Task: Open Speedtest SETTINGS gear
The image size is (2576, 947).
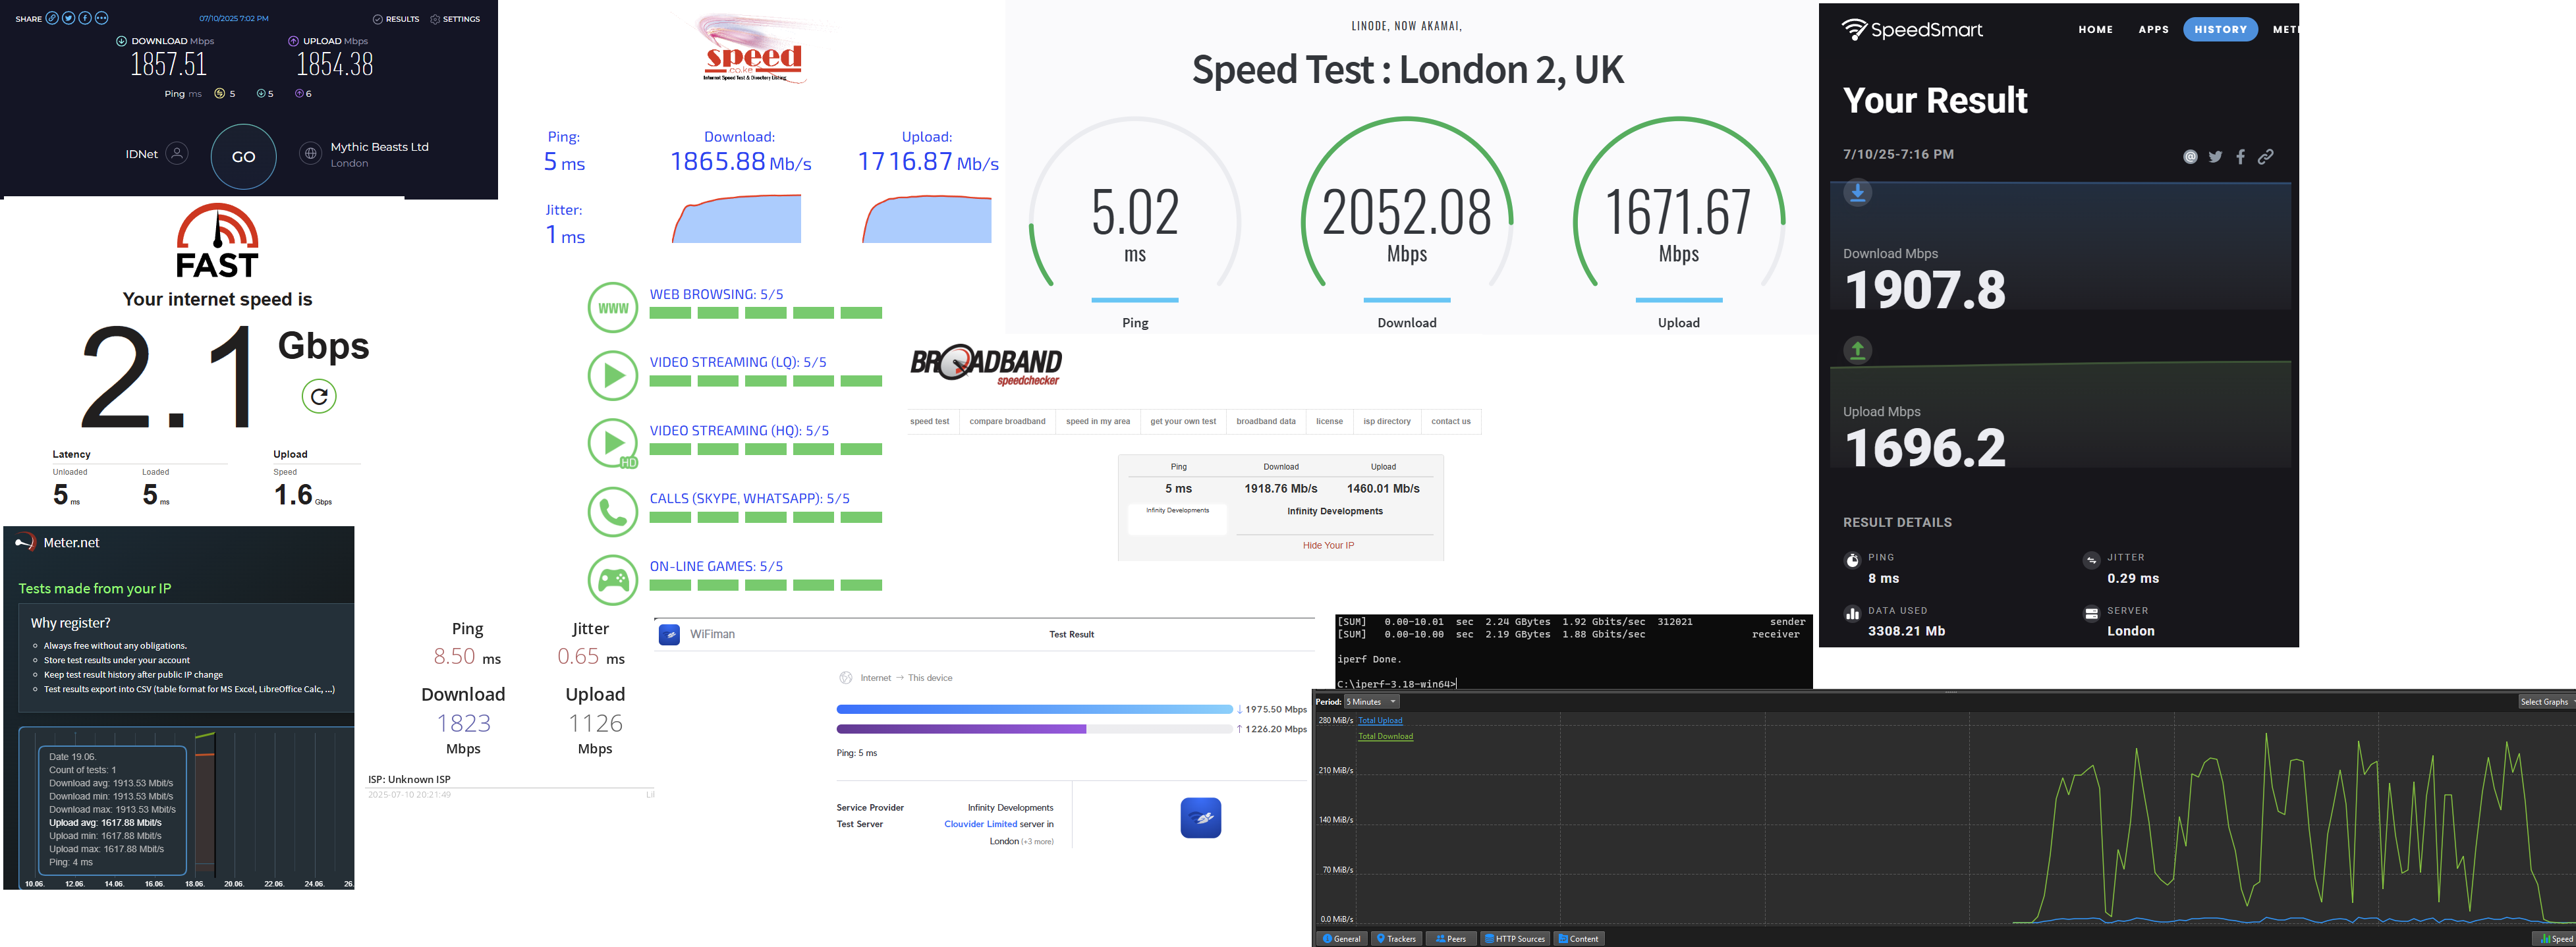Action: [455, 19]
